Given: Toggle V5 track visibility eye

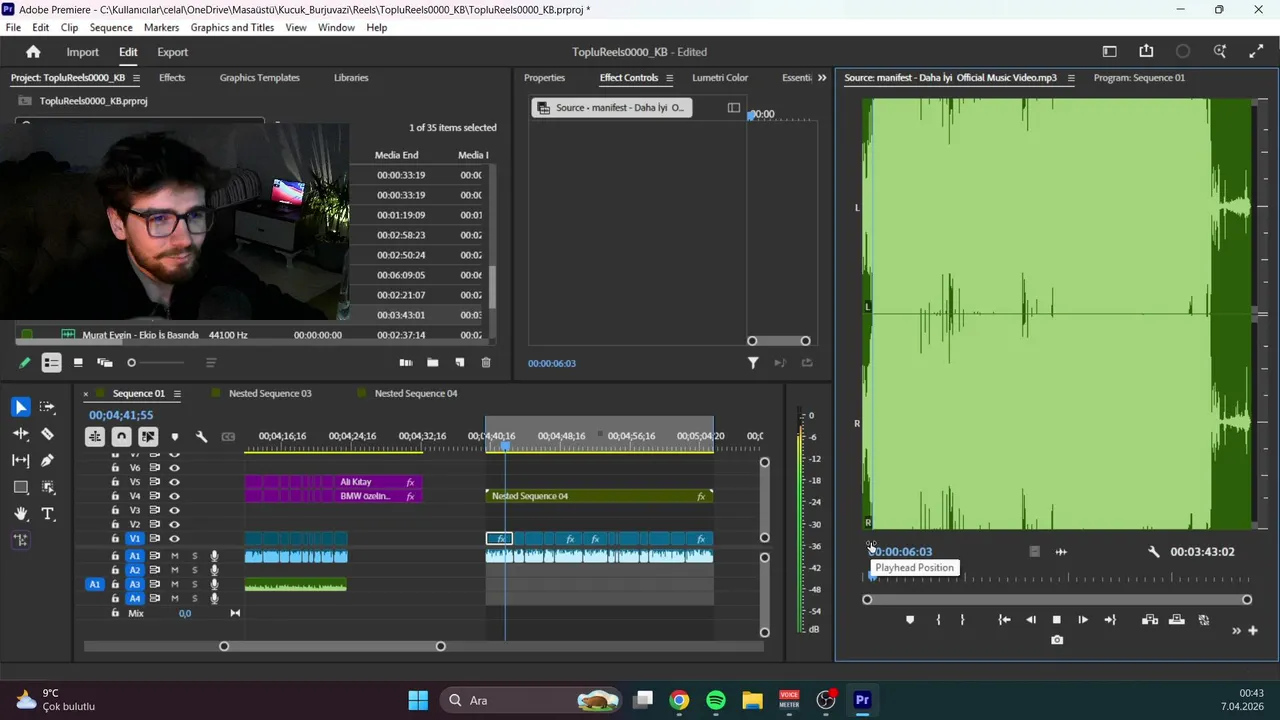Looking at the screenshot, I should (x=174, y=482).
